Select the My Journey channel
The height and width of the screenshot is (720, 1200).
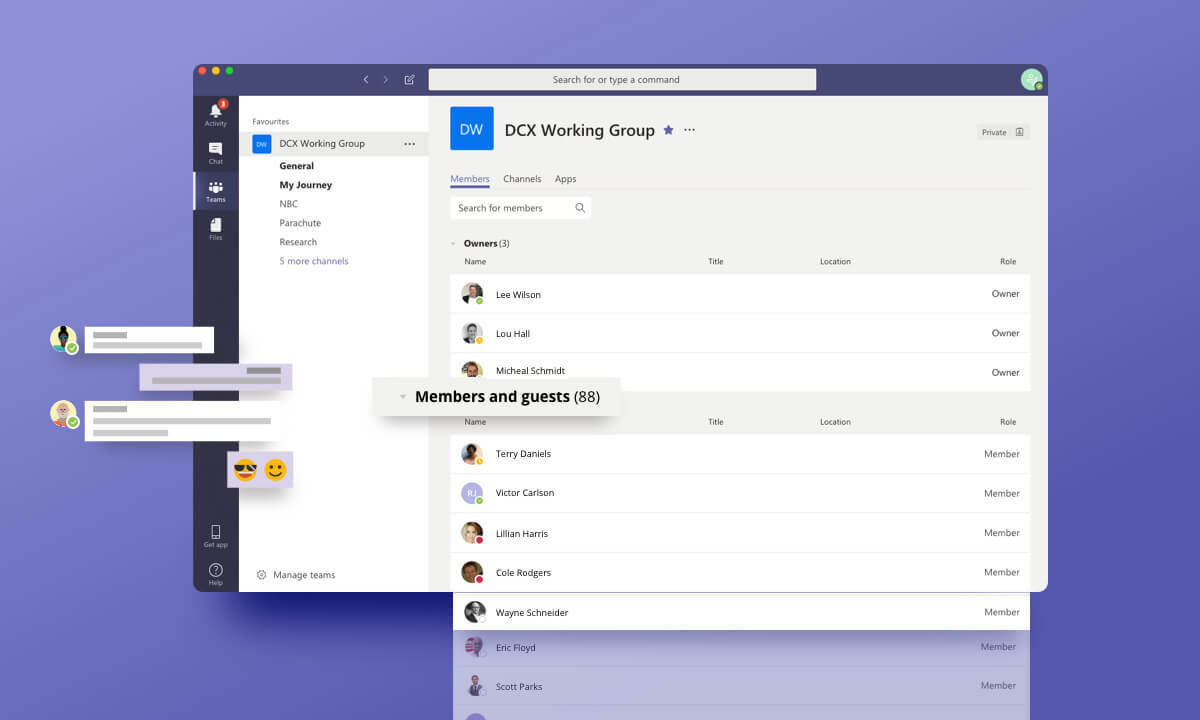click(x=305, y=185)
